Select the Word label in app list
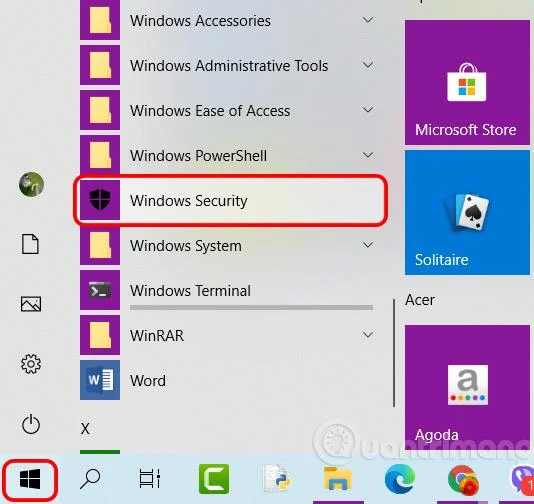This screenshot has height=504, width=534. [x=148, y=381]
